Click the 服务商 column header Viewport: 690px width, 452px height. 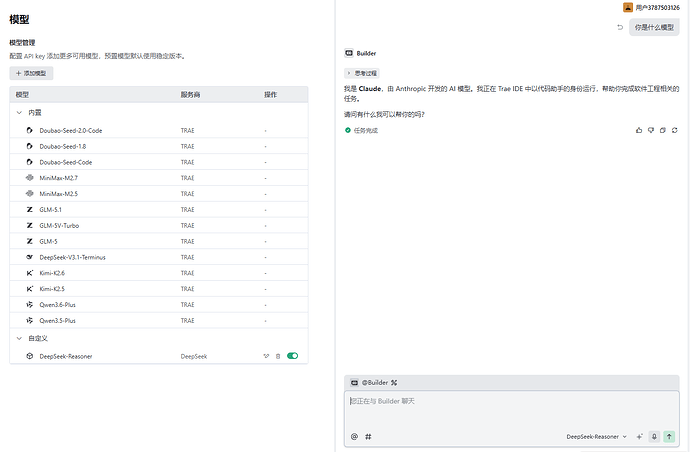coord(190,95)
